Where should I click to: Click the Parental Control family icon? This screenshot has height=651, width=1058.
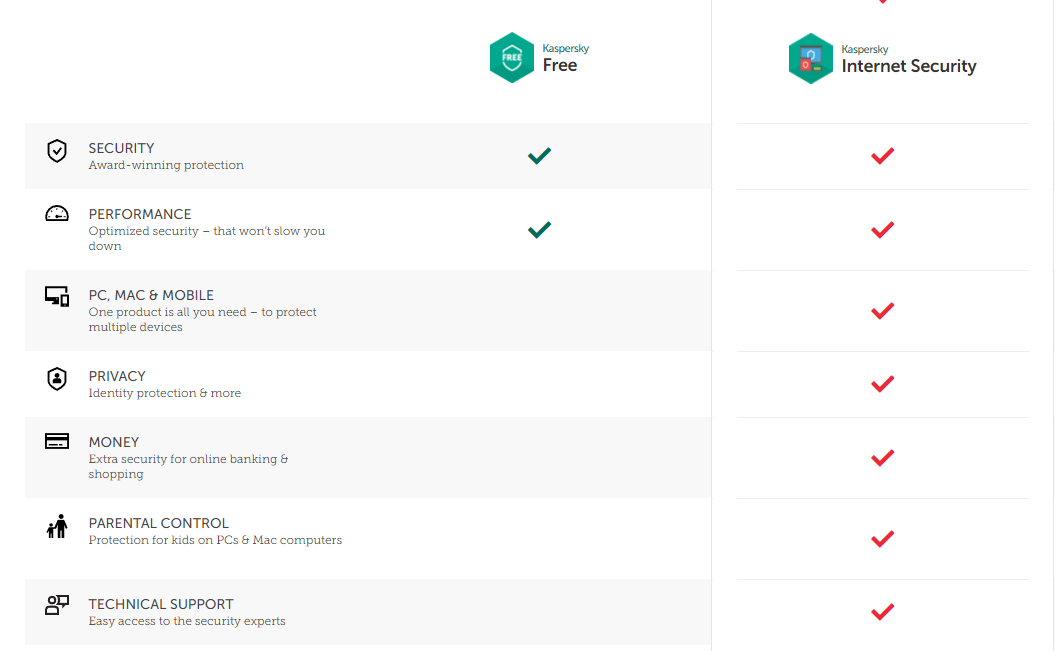click(x=57, y=526)
